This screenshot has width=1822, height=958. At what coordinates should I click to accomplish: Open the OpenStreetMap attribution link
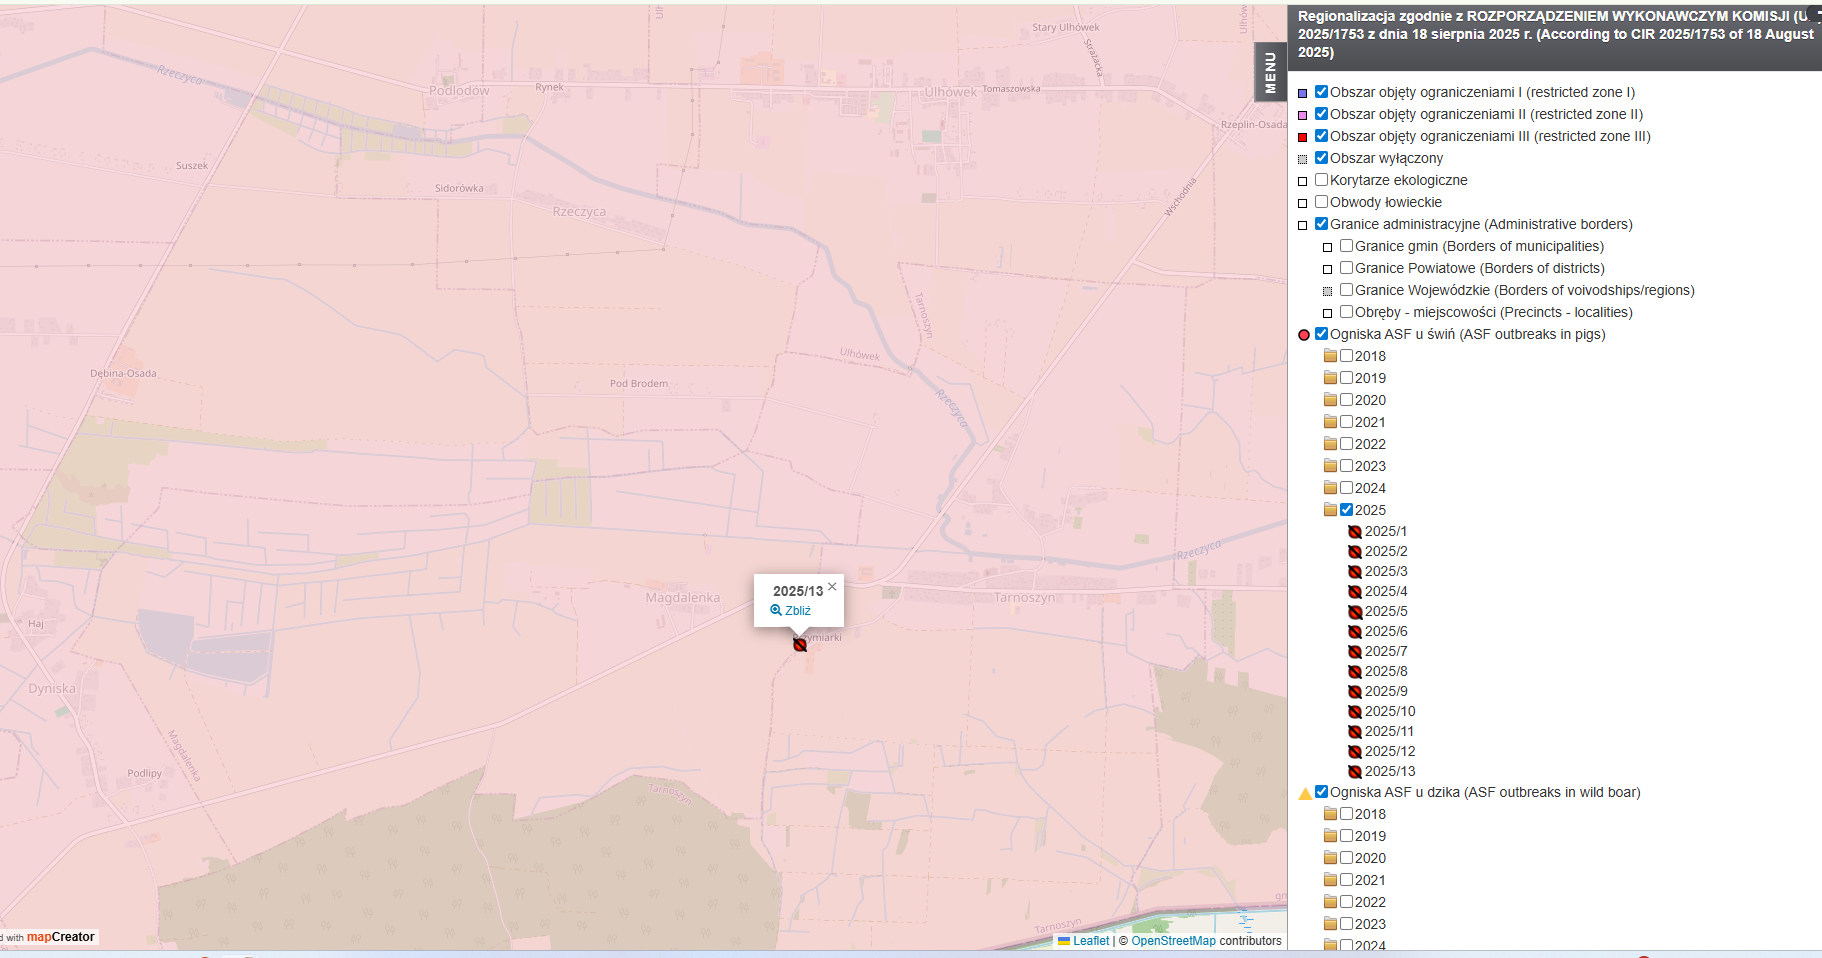(x=1173, y=941)
